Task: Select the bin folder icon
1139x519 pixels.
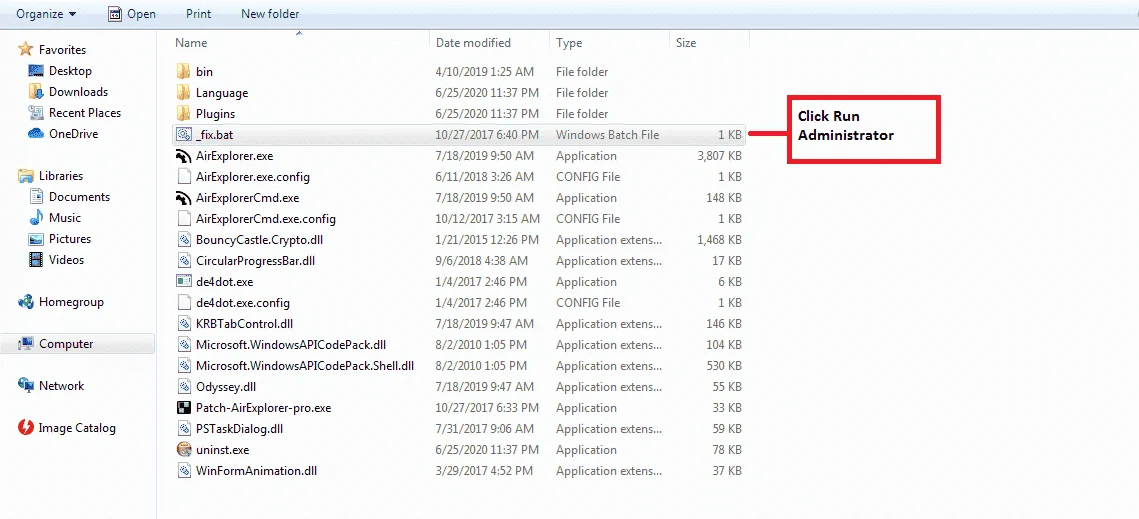Action: (183, 72)
